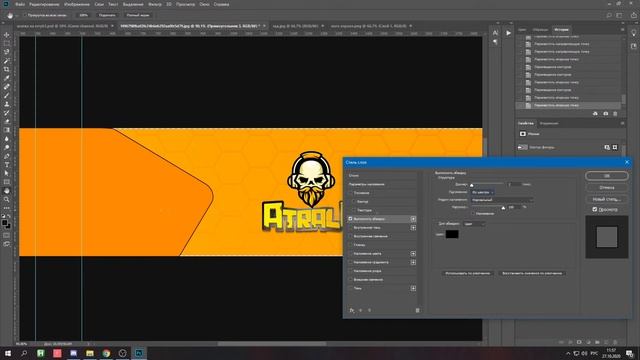The width and height of the screenshot is (640, 360).
Task: Select the Rectangle shape tool
Action: (7, 182)
